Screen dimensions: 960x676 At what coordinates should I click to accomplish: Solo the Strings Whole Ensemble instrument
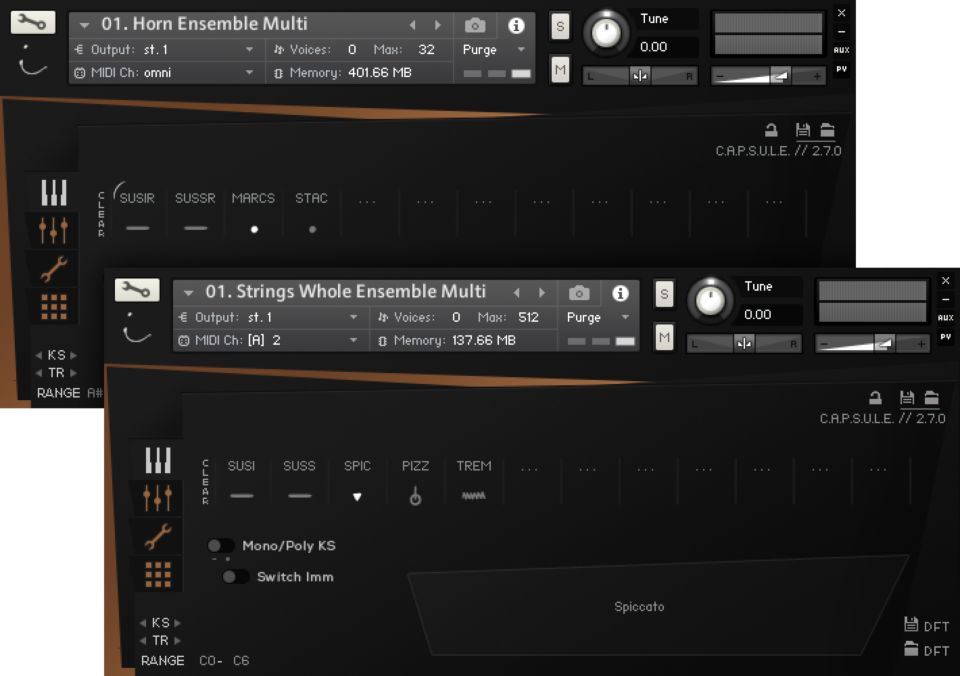point(664,293)
